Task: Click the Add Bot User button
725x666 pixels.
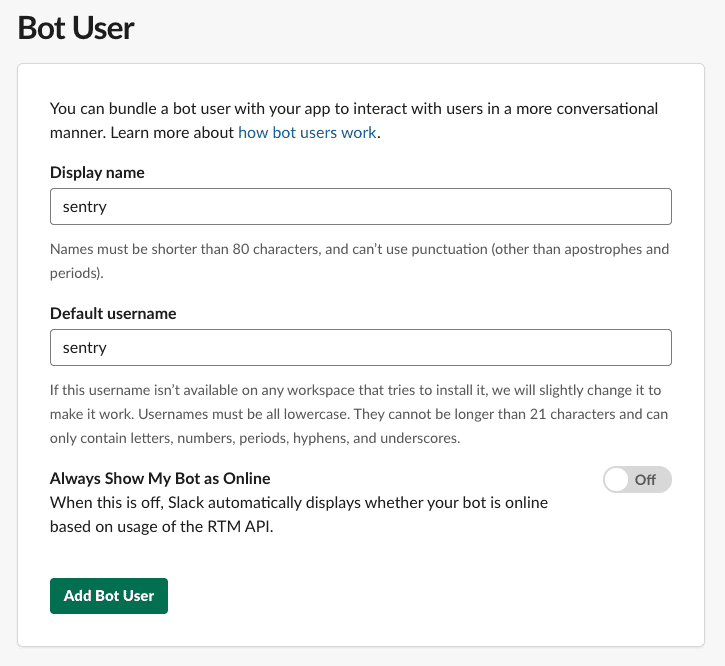Action: click(x=109, y=596)
